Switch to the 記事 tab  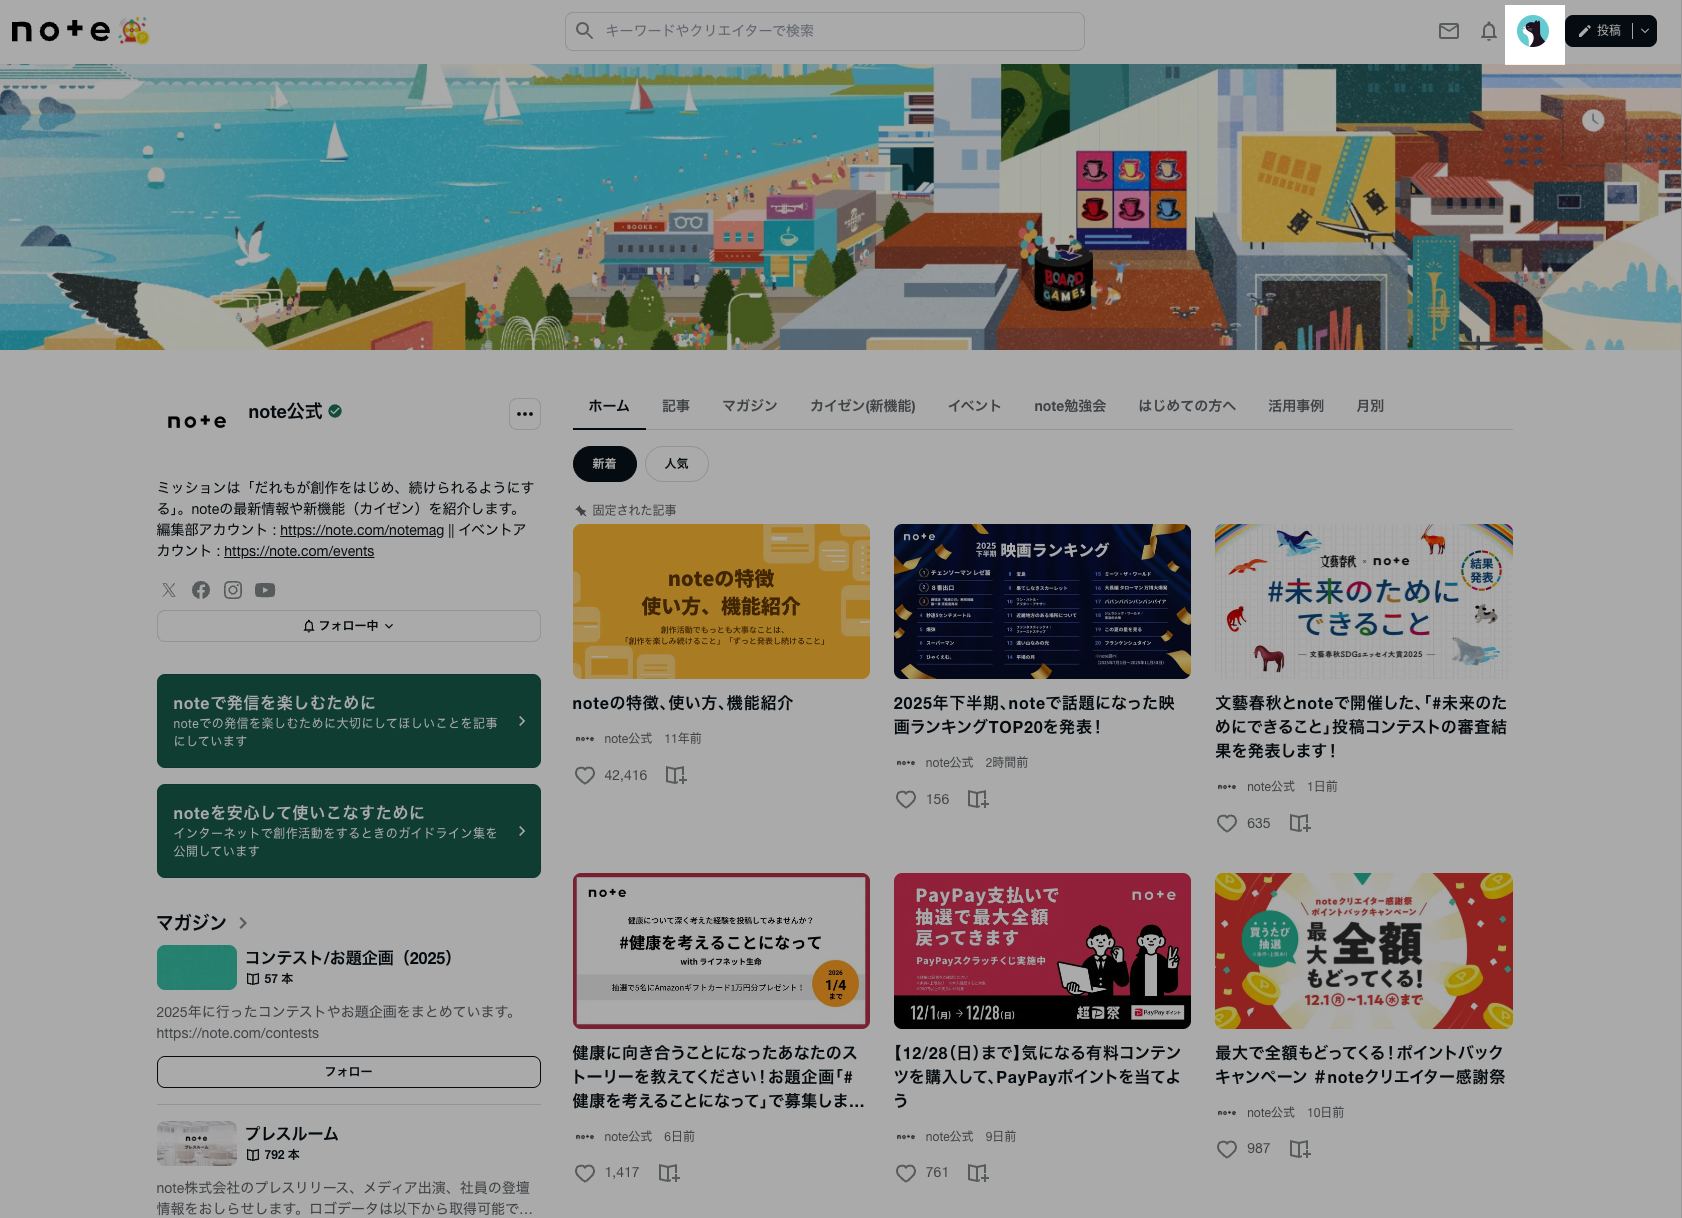tap(676, 406)
